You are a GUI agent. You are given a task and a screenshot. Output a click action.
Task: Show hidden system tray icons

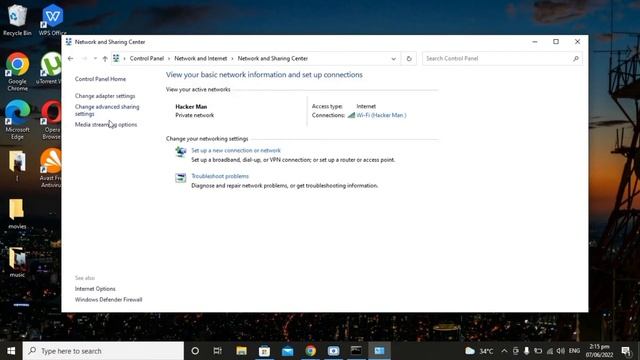point(504,351)
